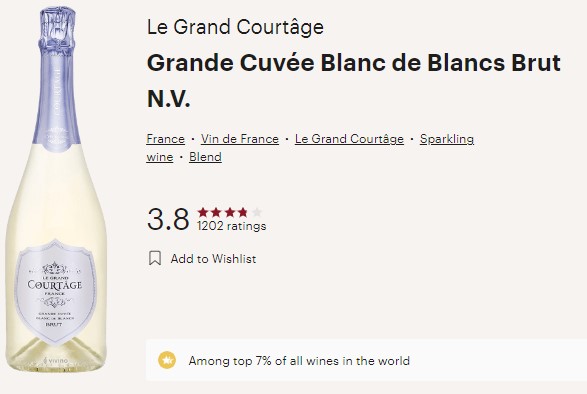
Task: Click the fourth red rating star
Action: 243,212
